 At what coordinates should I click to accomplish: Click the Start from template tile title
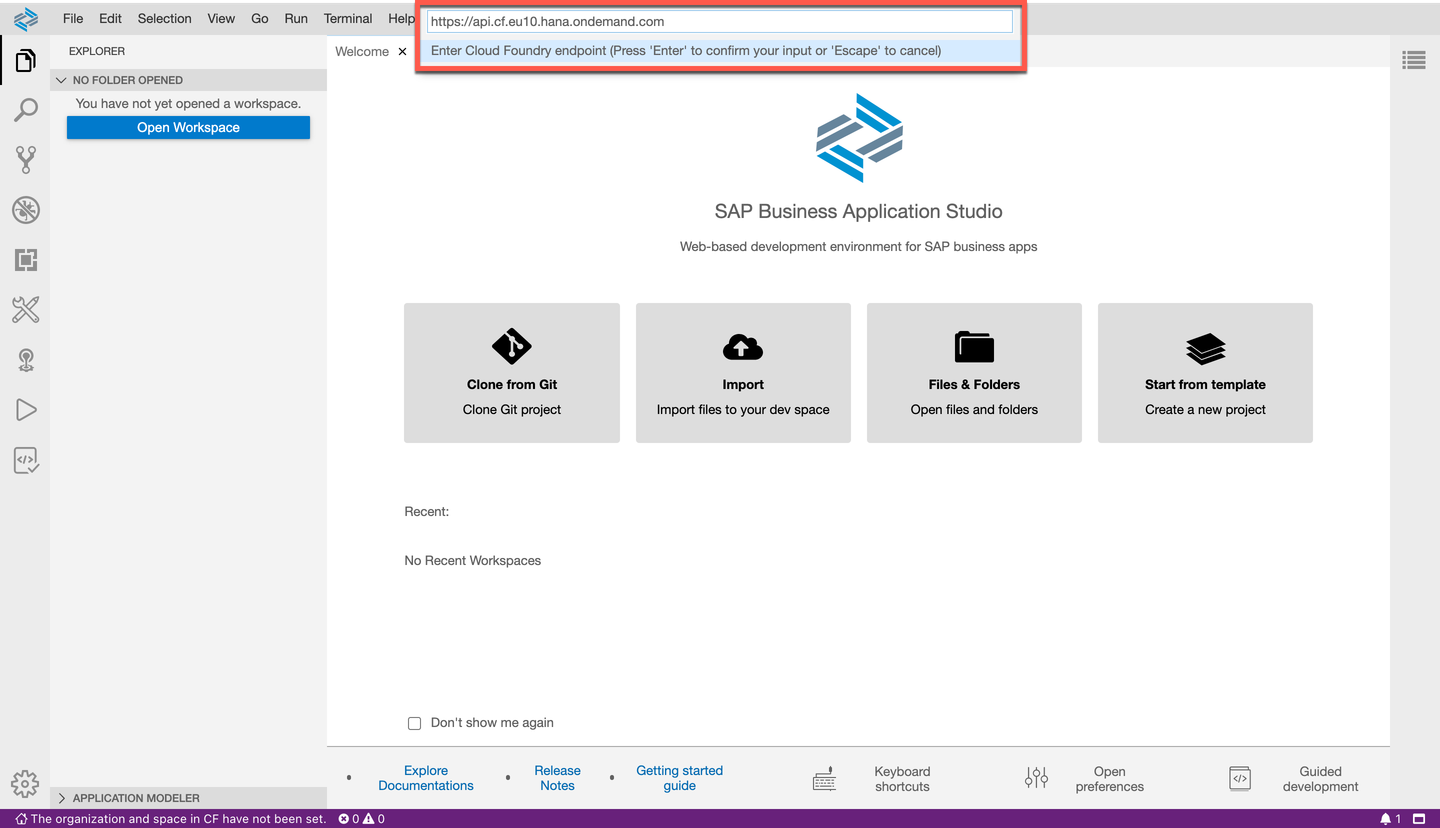[x=1205, y=384]
